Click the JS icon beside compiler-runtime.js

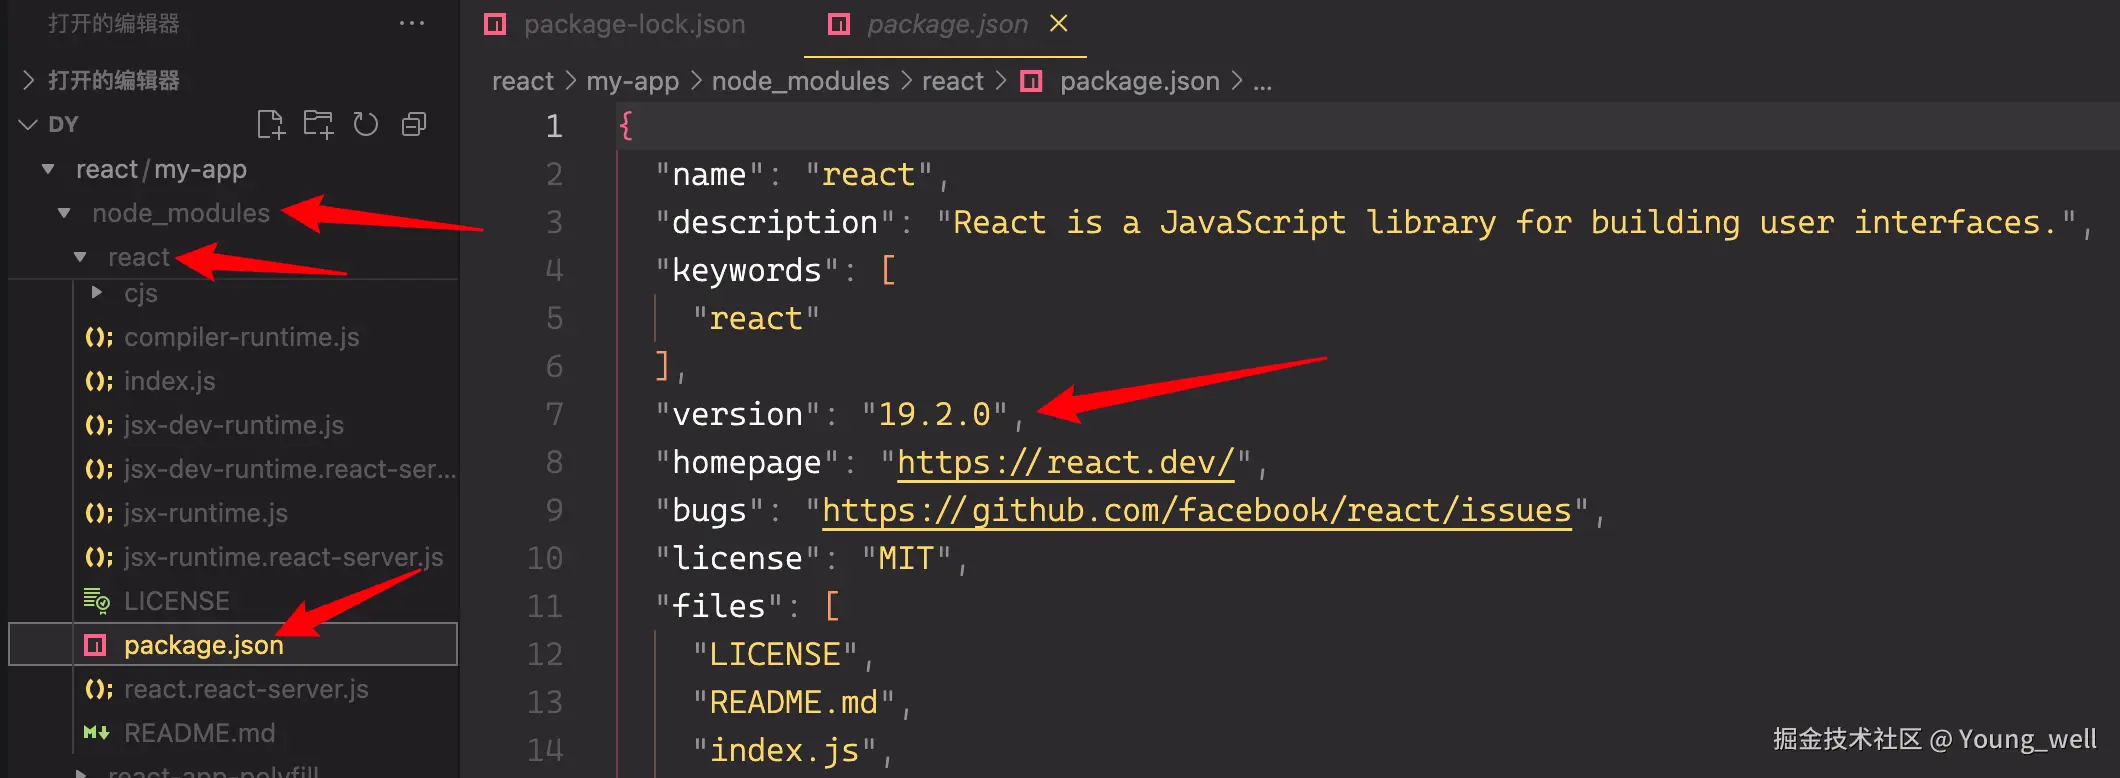pos(98,337)
